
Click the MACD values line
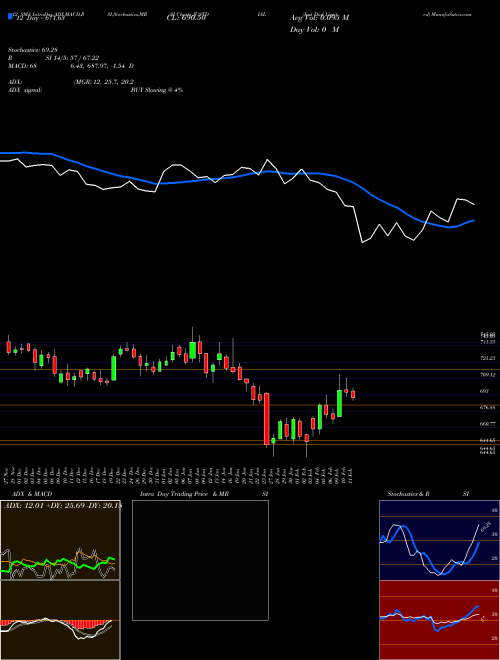[x=71, y=66]
